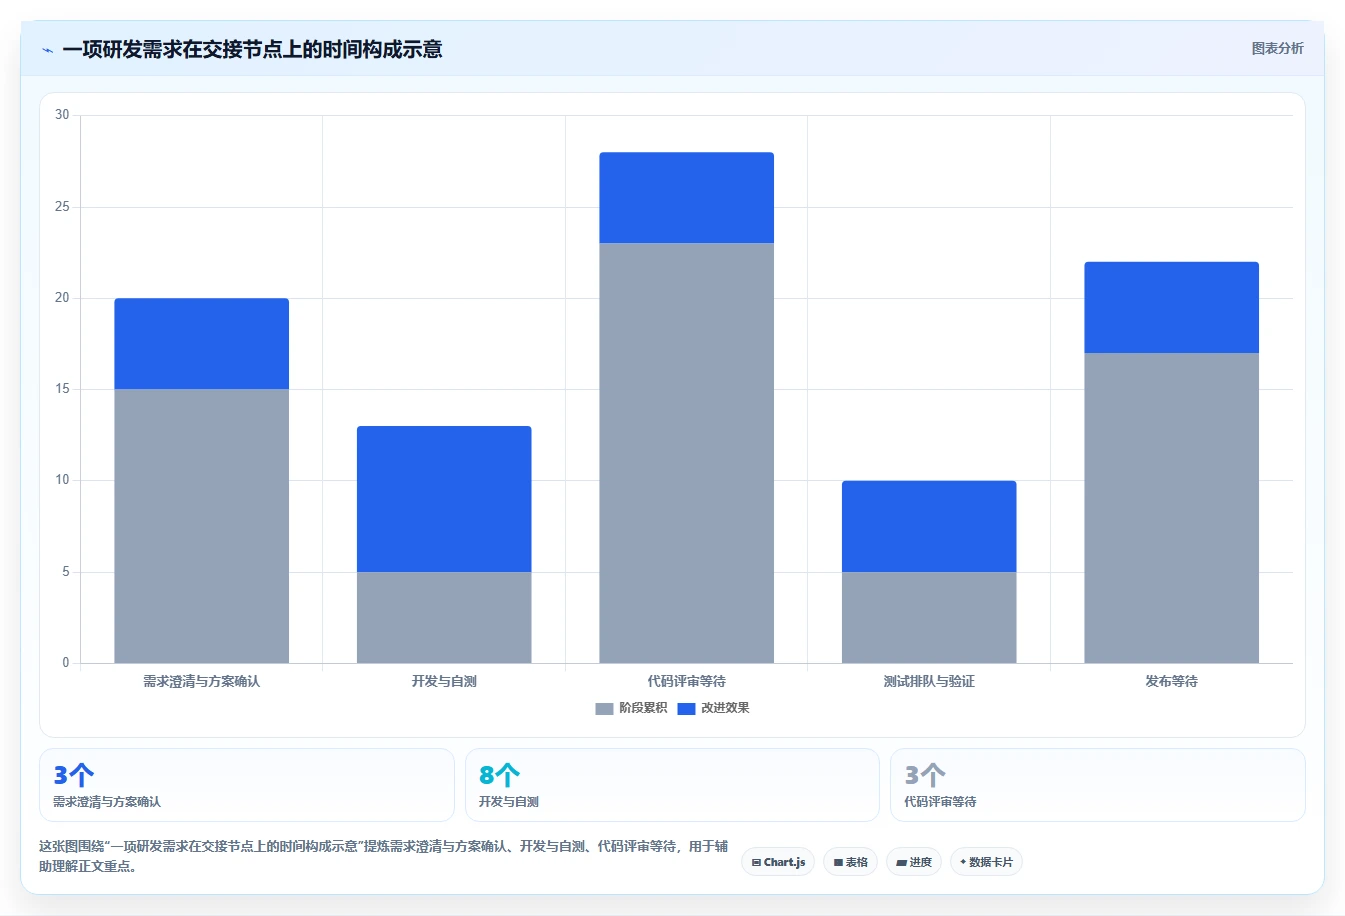Click the 改进效果 legend label
Screen dimensions: 1345x916
tap(725, 708)
